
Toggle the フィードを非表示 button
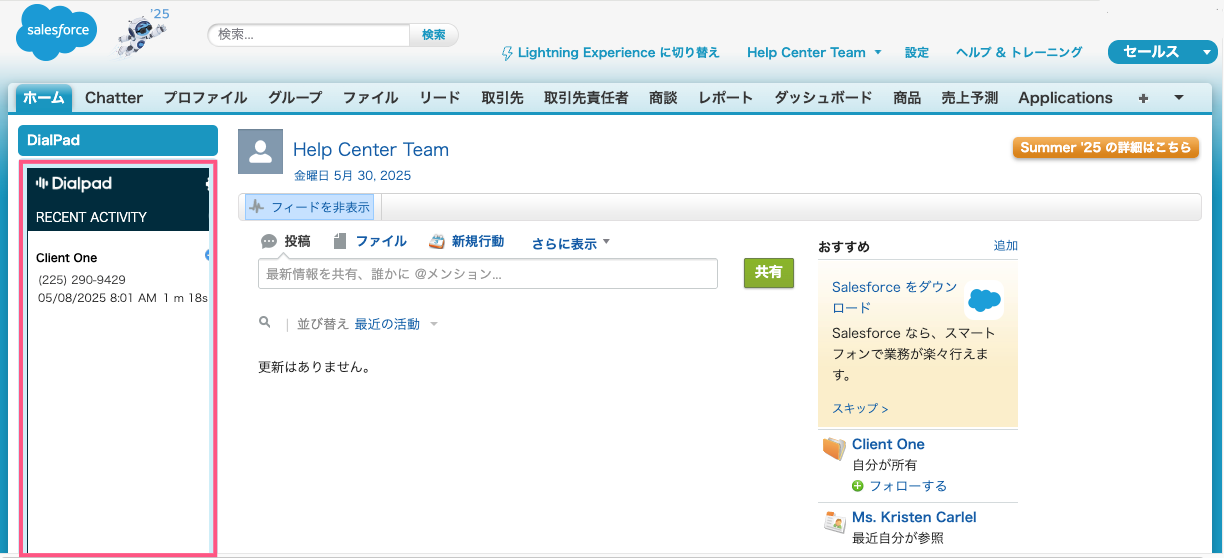[x=309, y=207]
